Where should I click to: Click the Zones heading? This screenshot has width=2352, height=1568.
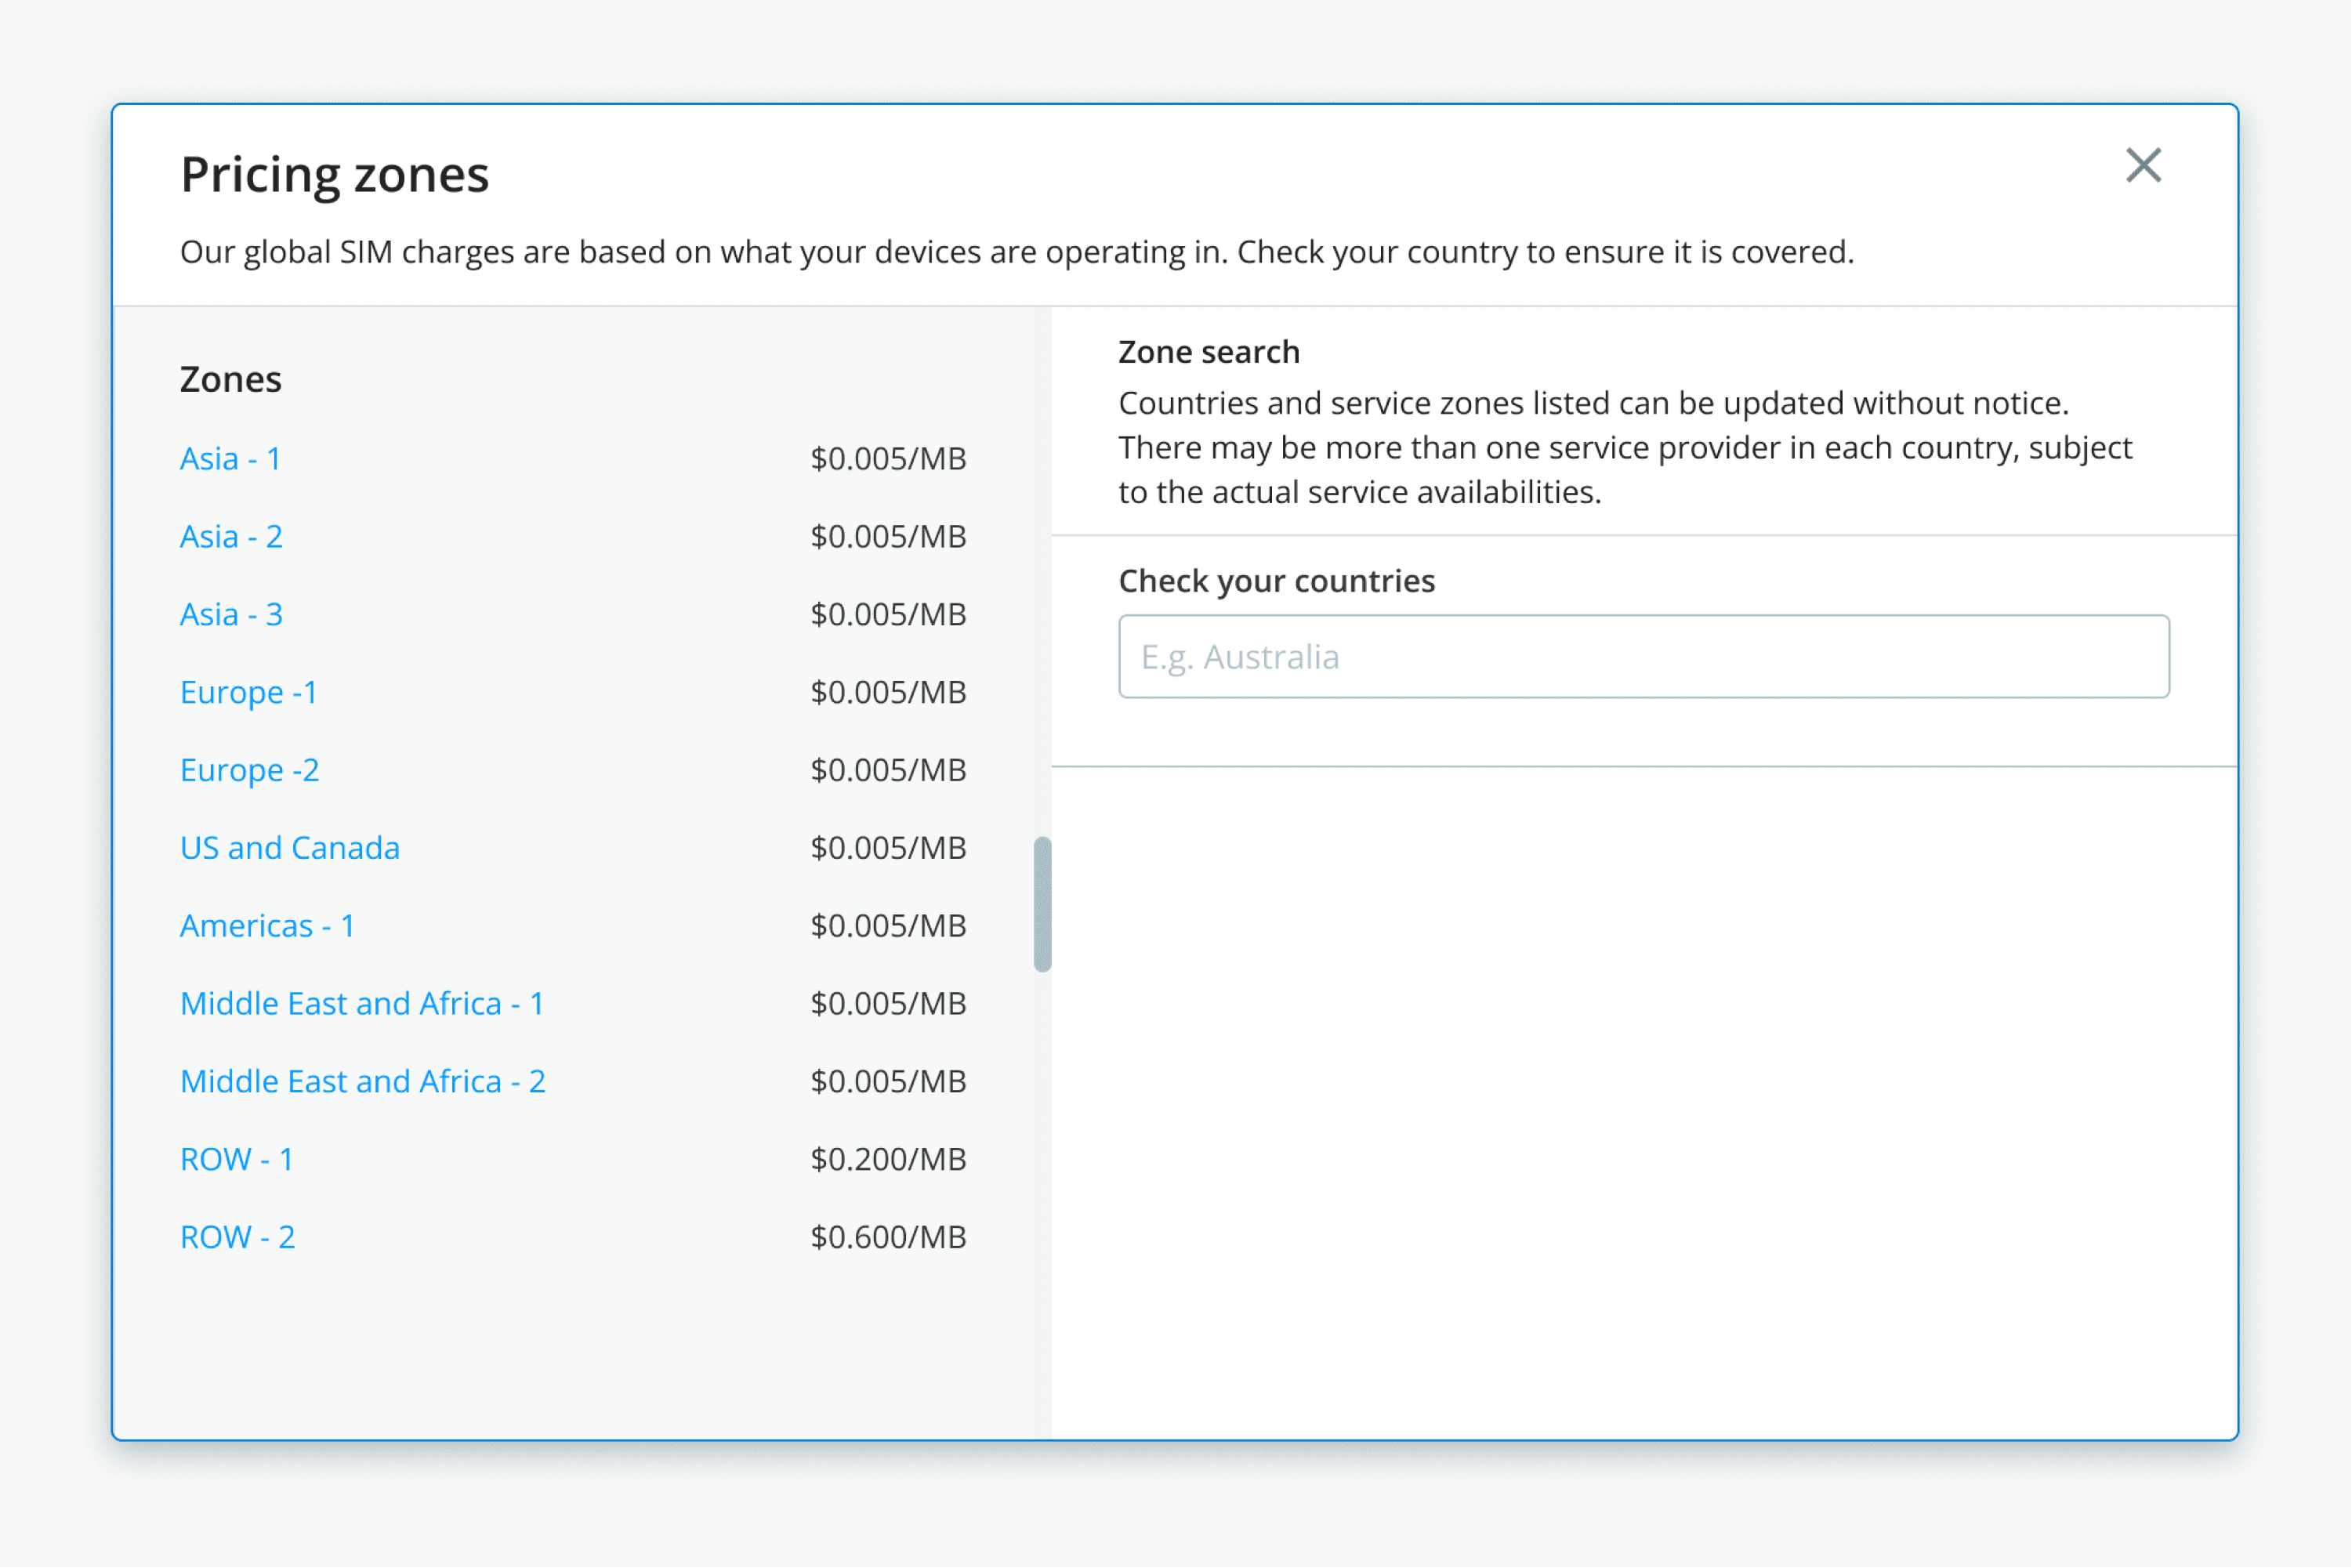(x=231, y=380)
